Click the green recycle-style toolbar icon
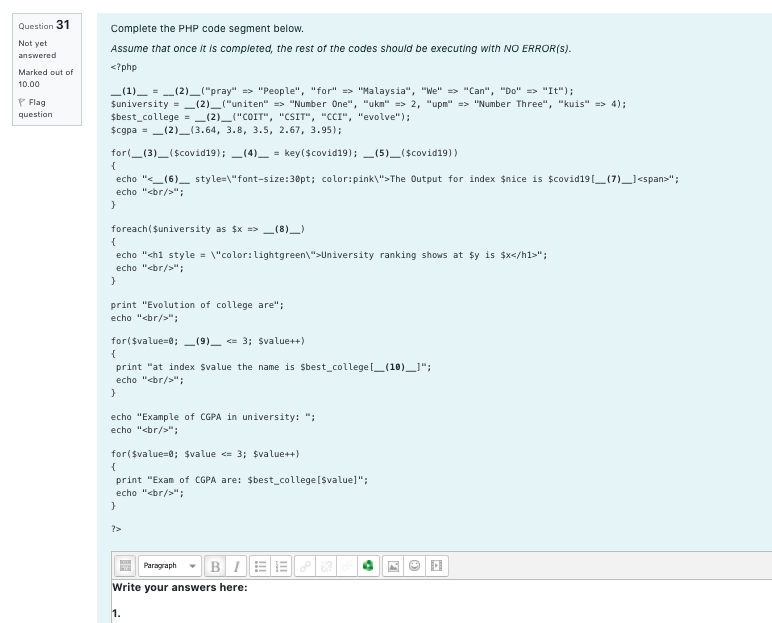Screen dimensions: 772x623 [x=368, y=566]
